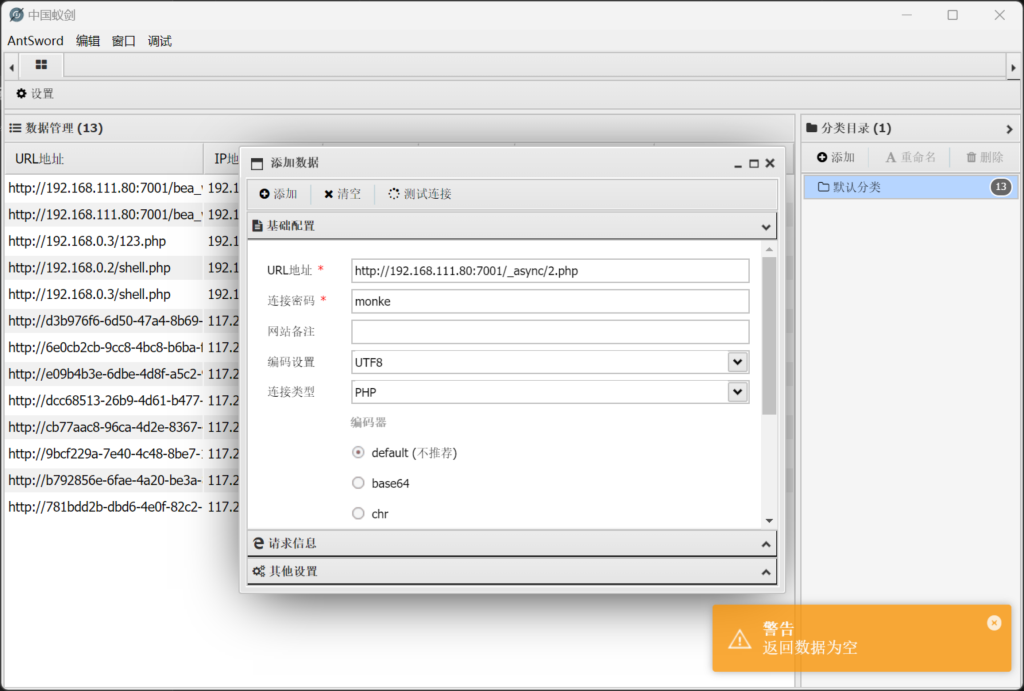The height and width of the screenshot is (691, 1024).
Task: Click the 测试连接 button
Action: 420,194
